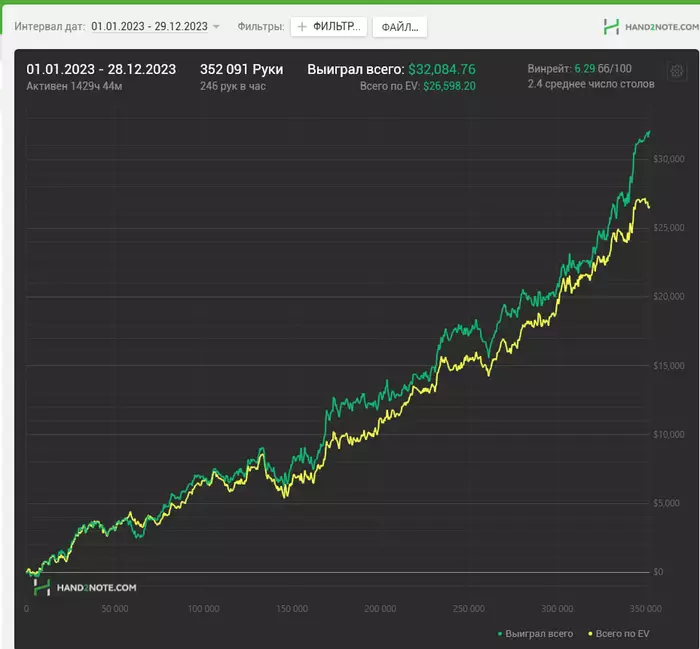Click the yellow dot legend marker for Всего по EV
Viewport: 700px width, 649px height.
click(x=590, y=634)
